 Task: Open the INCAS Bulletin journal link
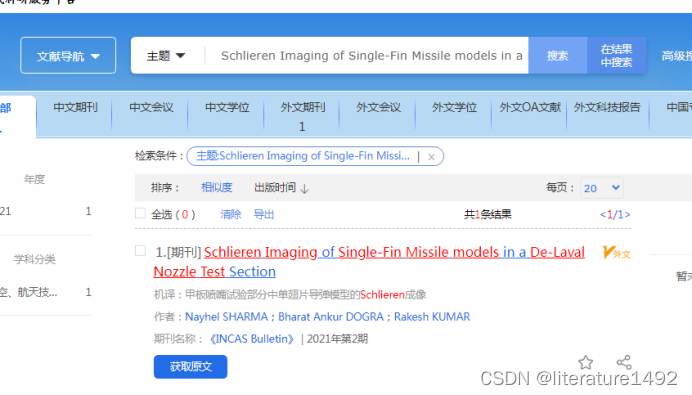click(x=252, y=339)
